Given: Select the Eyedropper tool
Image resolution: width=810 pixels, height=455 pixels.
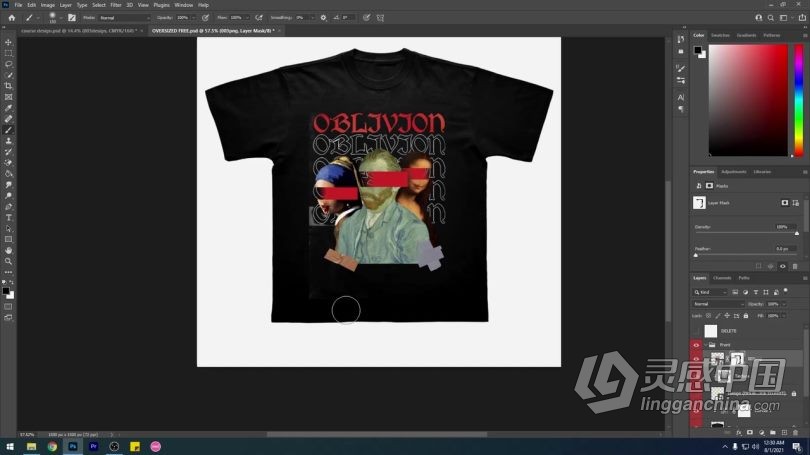Looking at the screenshot, I should click(x=8, y=108).
